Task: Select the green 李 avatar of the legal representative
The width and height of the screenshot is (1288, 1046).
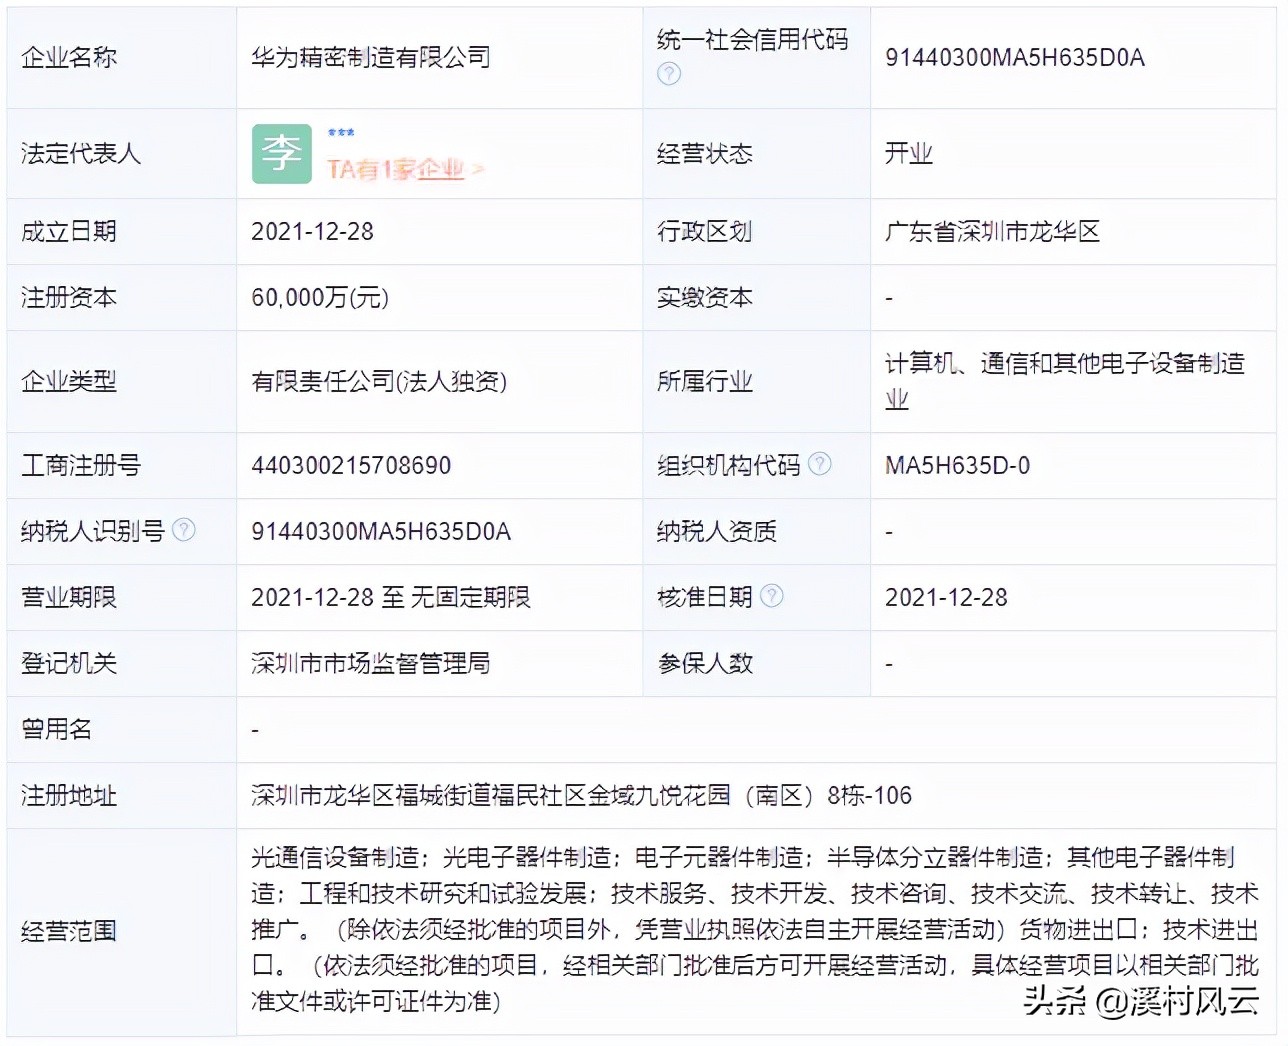Action: point(283,154)
